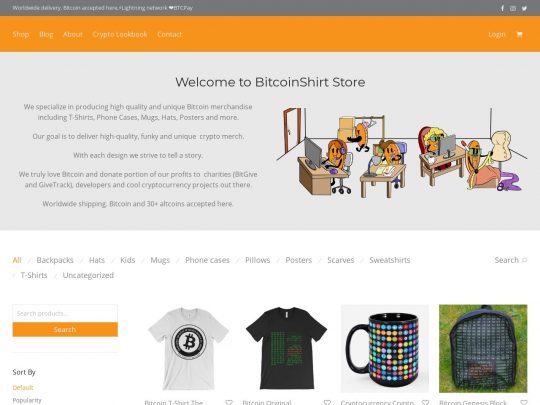Screen dimensions: 540x405
Task: Open the Contact page
Action: click(x=169, y=34)
